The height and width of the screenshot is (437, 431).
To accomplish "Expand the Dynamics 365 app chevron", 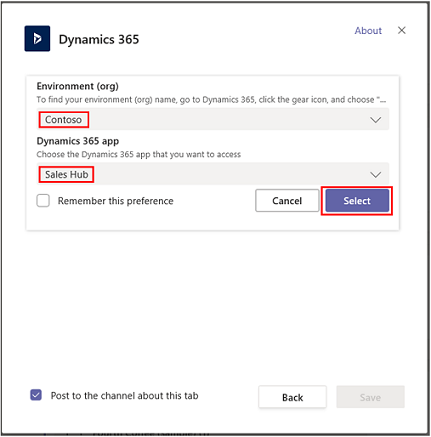I will pyautogui.click(x=376, y=174).
